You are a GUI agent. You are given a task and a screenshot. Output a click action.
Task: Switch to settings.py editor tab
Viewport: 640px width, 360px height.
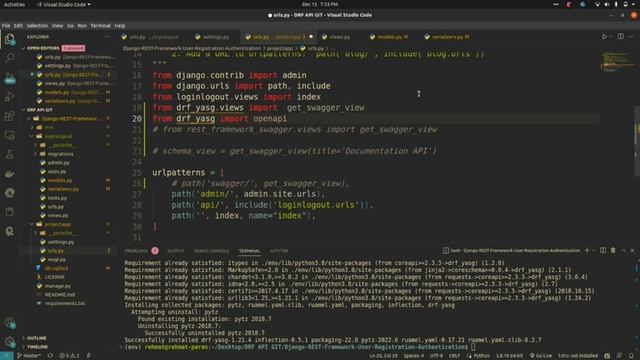pyautogui.click(x=212, y=37)
